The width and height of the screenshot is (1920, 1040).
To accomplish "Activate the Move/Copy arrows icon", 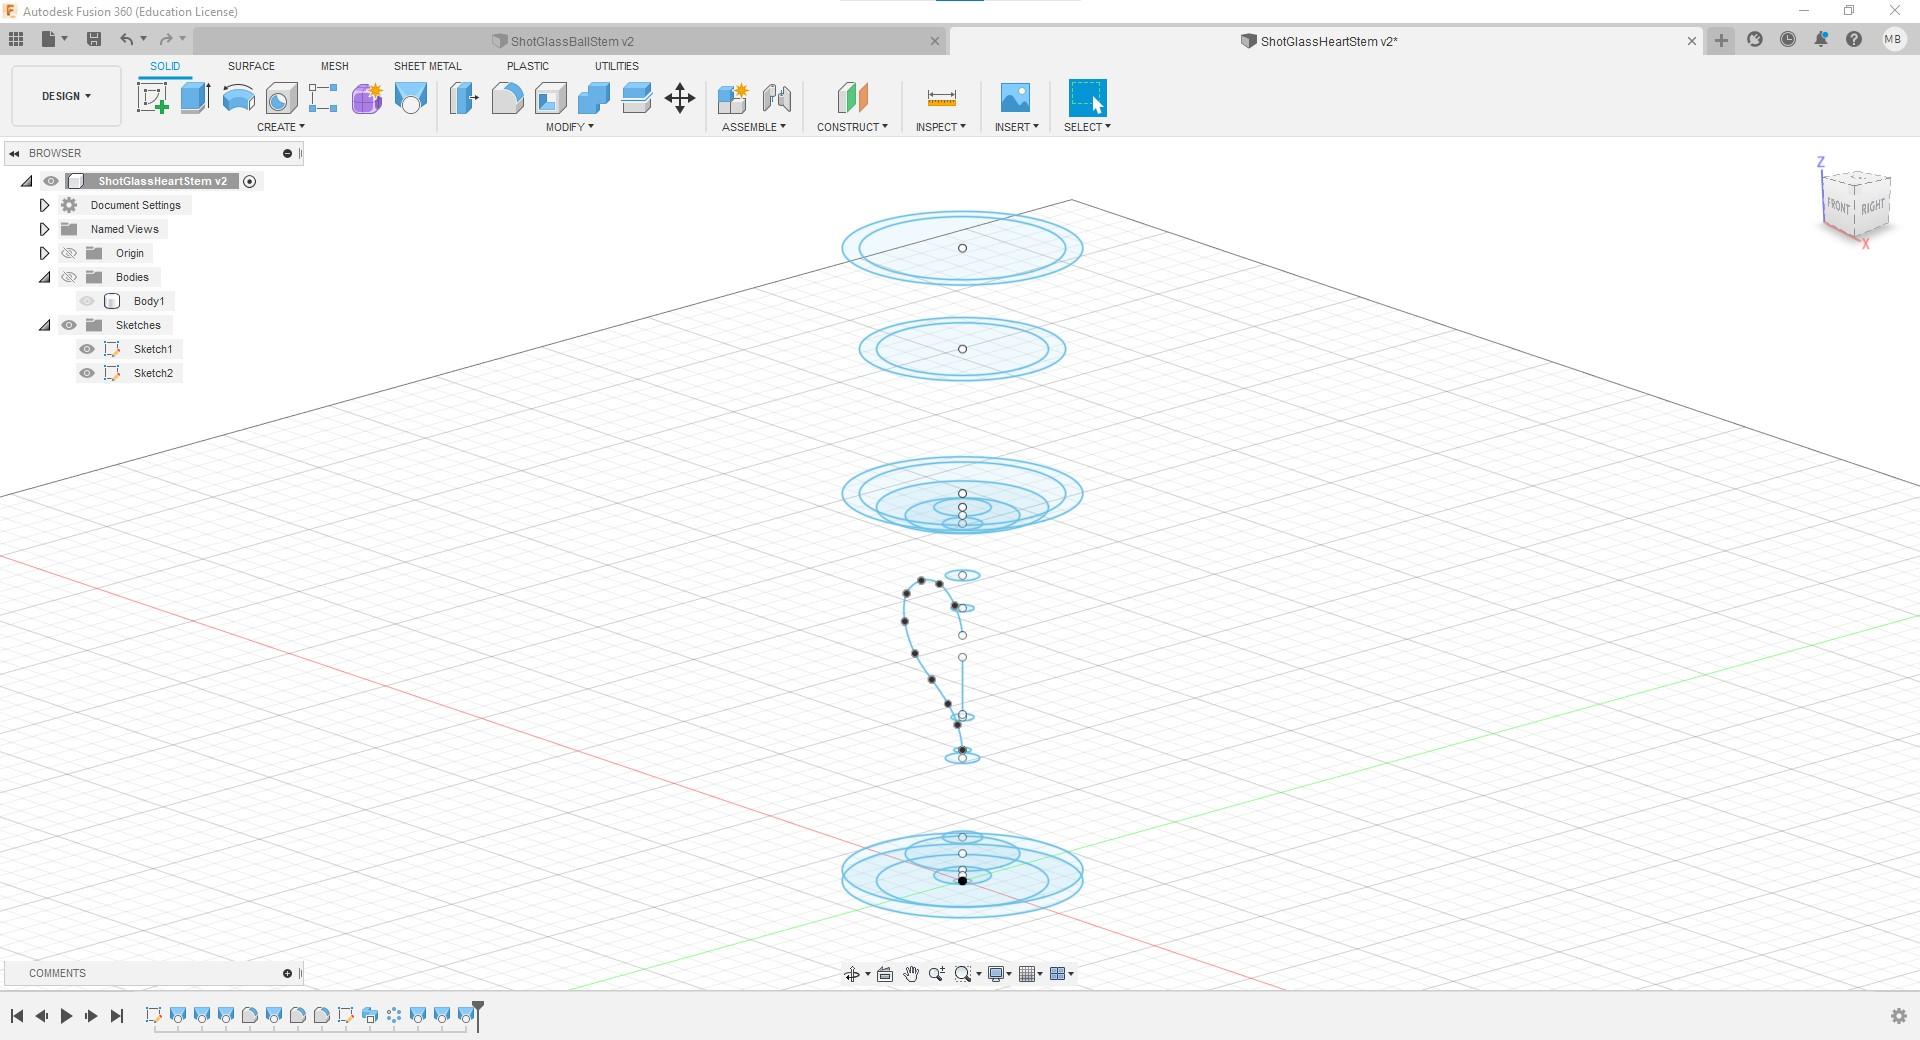I will click(680, 98).
